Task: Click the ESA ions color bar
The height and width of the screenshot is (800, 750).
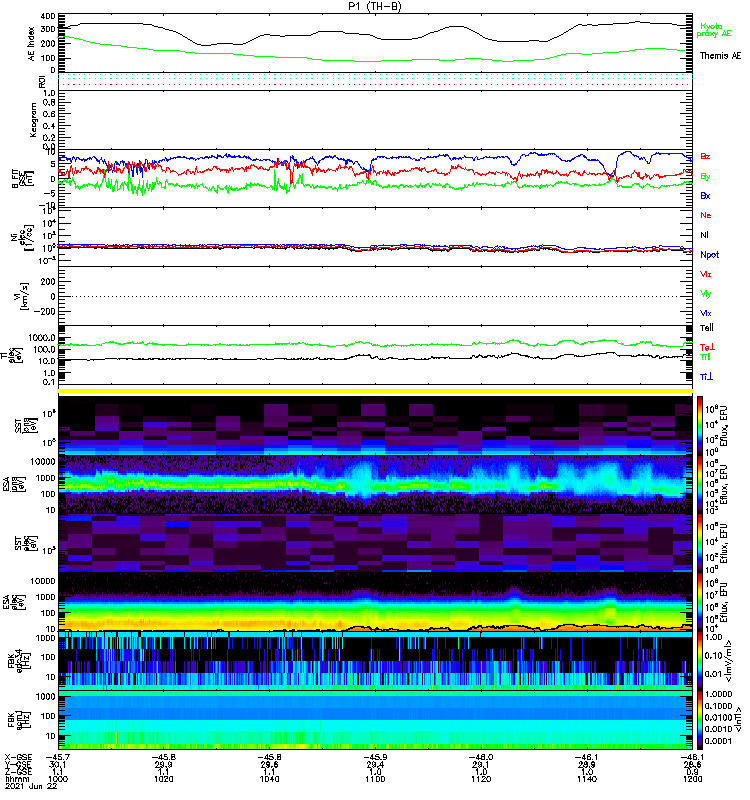Action: [700, 484]
